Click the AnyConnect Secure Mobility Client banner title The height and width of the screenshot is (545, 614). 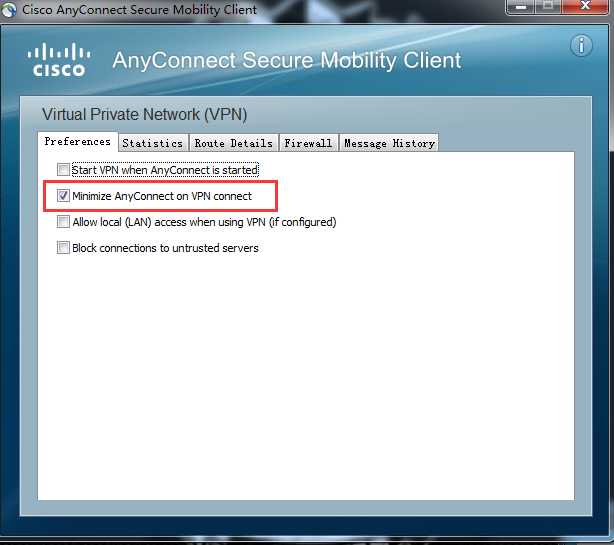[287, 60]
